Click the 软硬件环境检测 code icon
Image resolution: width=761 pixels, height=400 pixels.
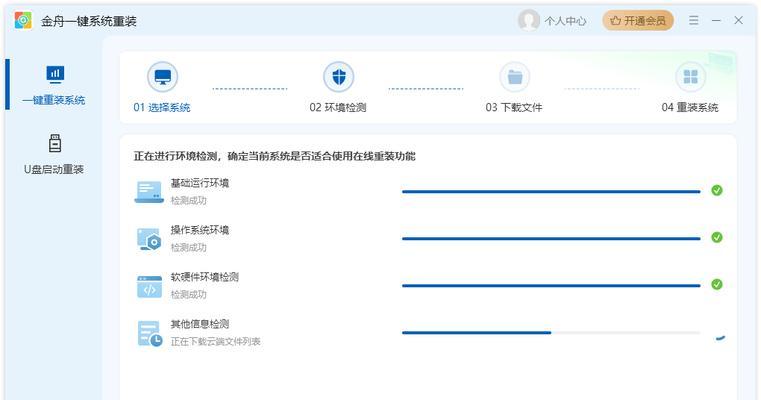coord(149,286)
